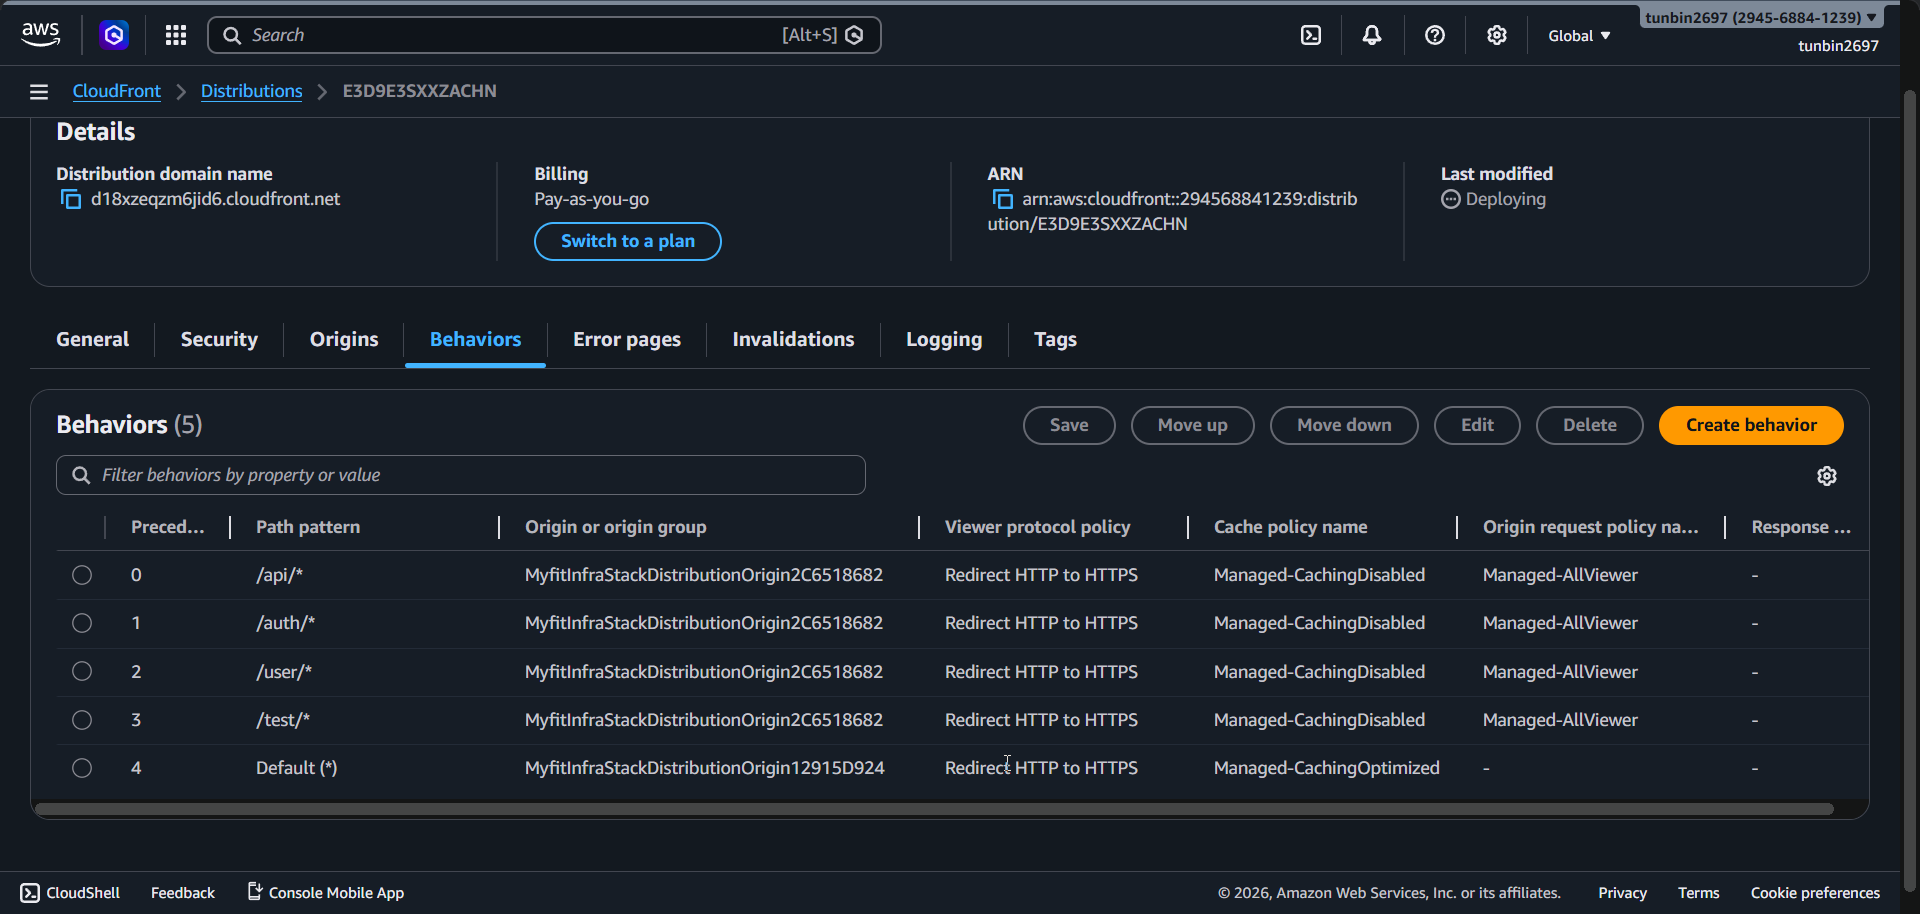This screenshot has height=914, width=1920.
Task: Open the sidebar hamburger menu
Action: [x=38, y=91]
